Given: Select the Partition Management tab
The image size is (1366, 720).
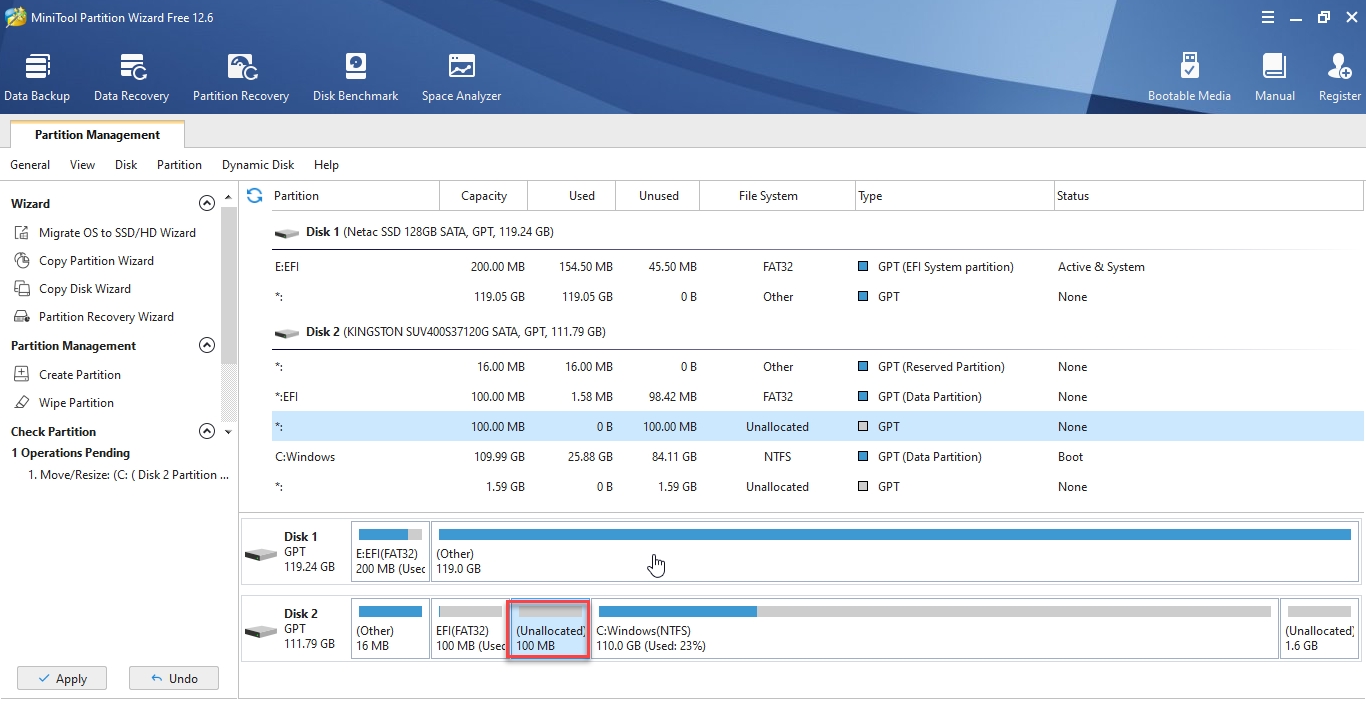Looking at the screenshot, I should pyautogui.click(x=97, y=135).
